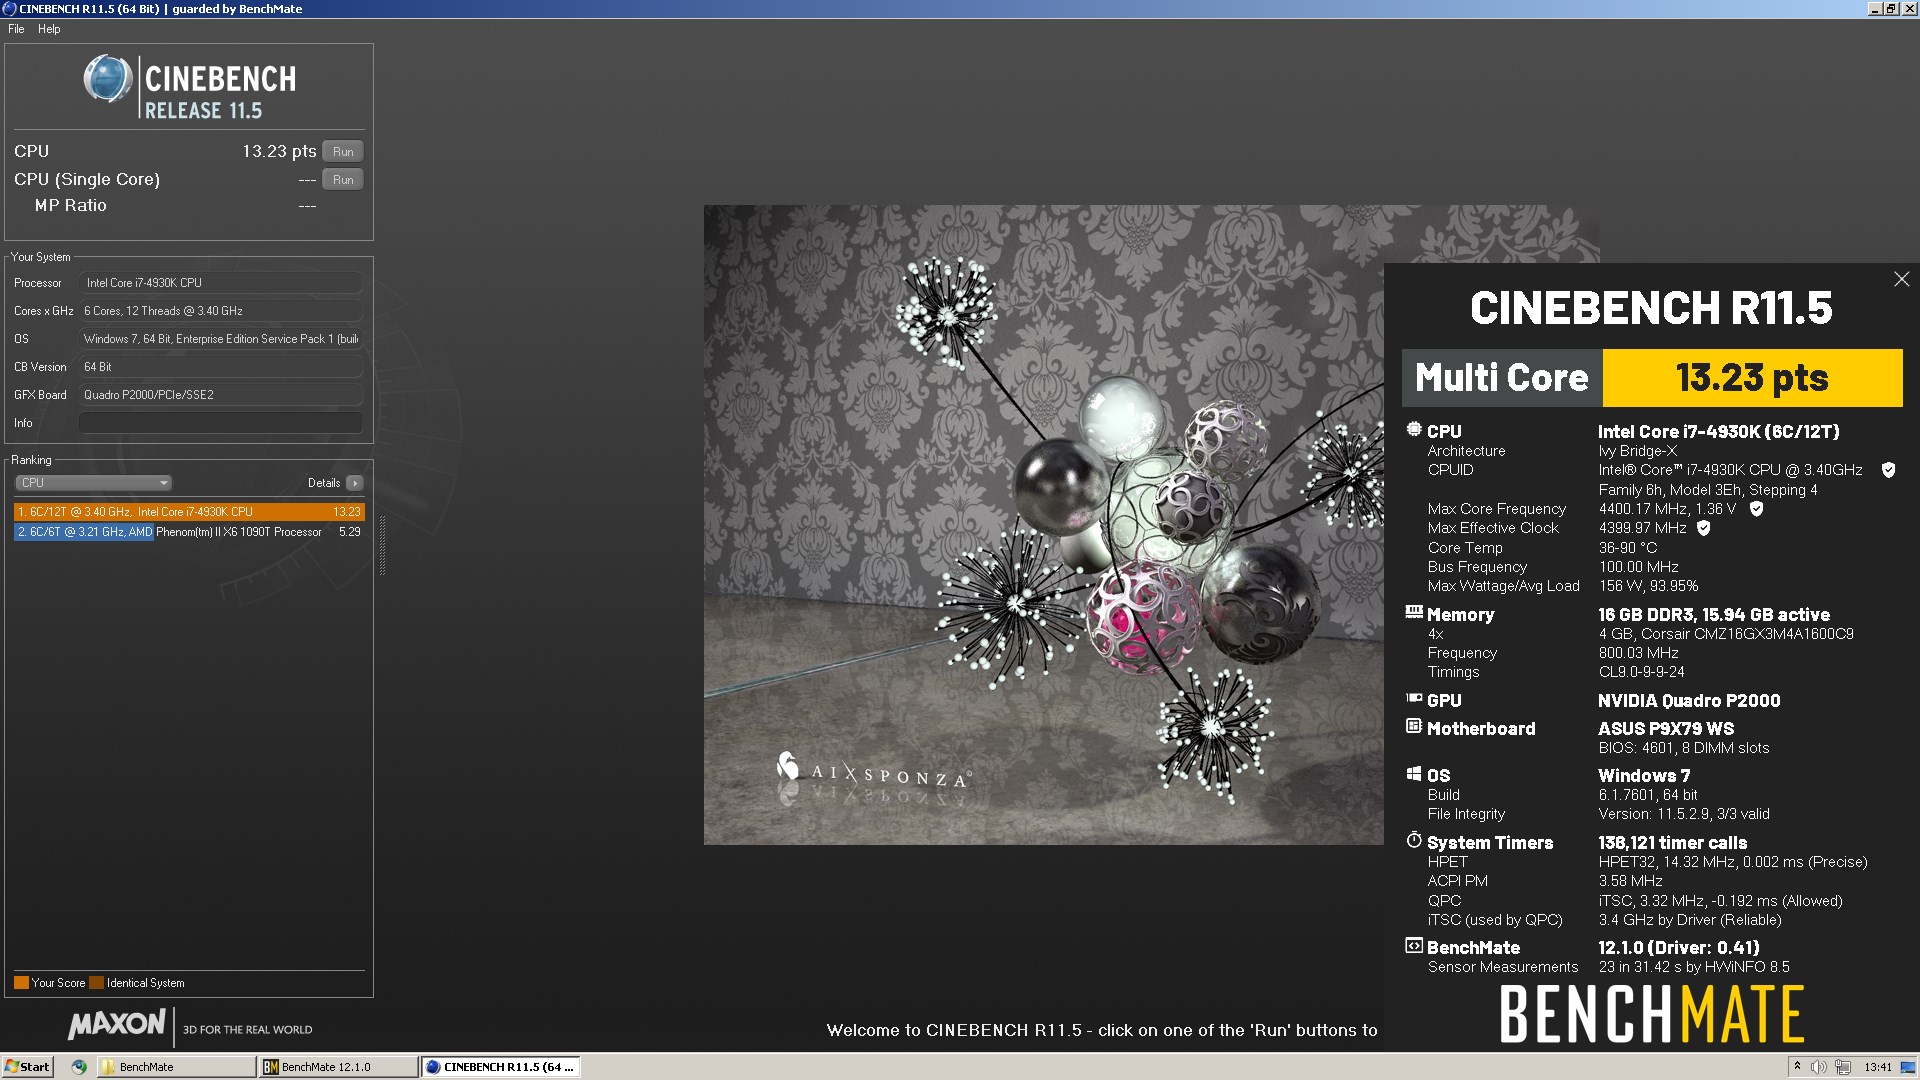Switch to BenchMate 12.1.0 taskbar button
1920x1080 pixels.
pyautogui.click(x=338, y=1067)
